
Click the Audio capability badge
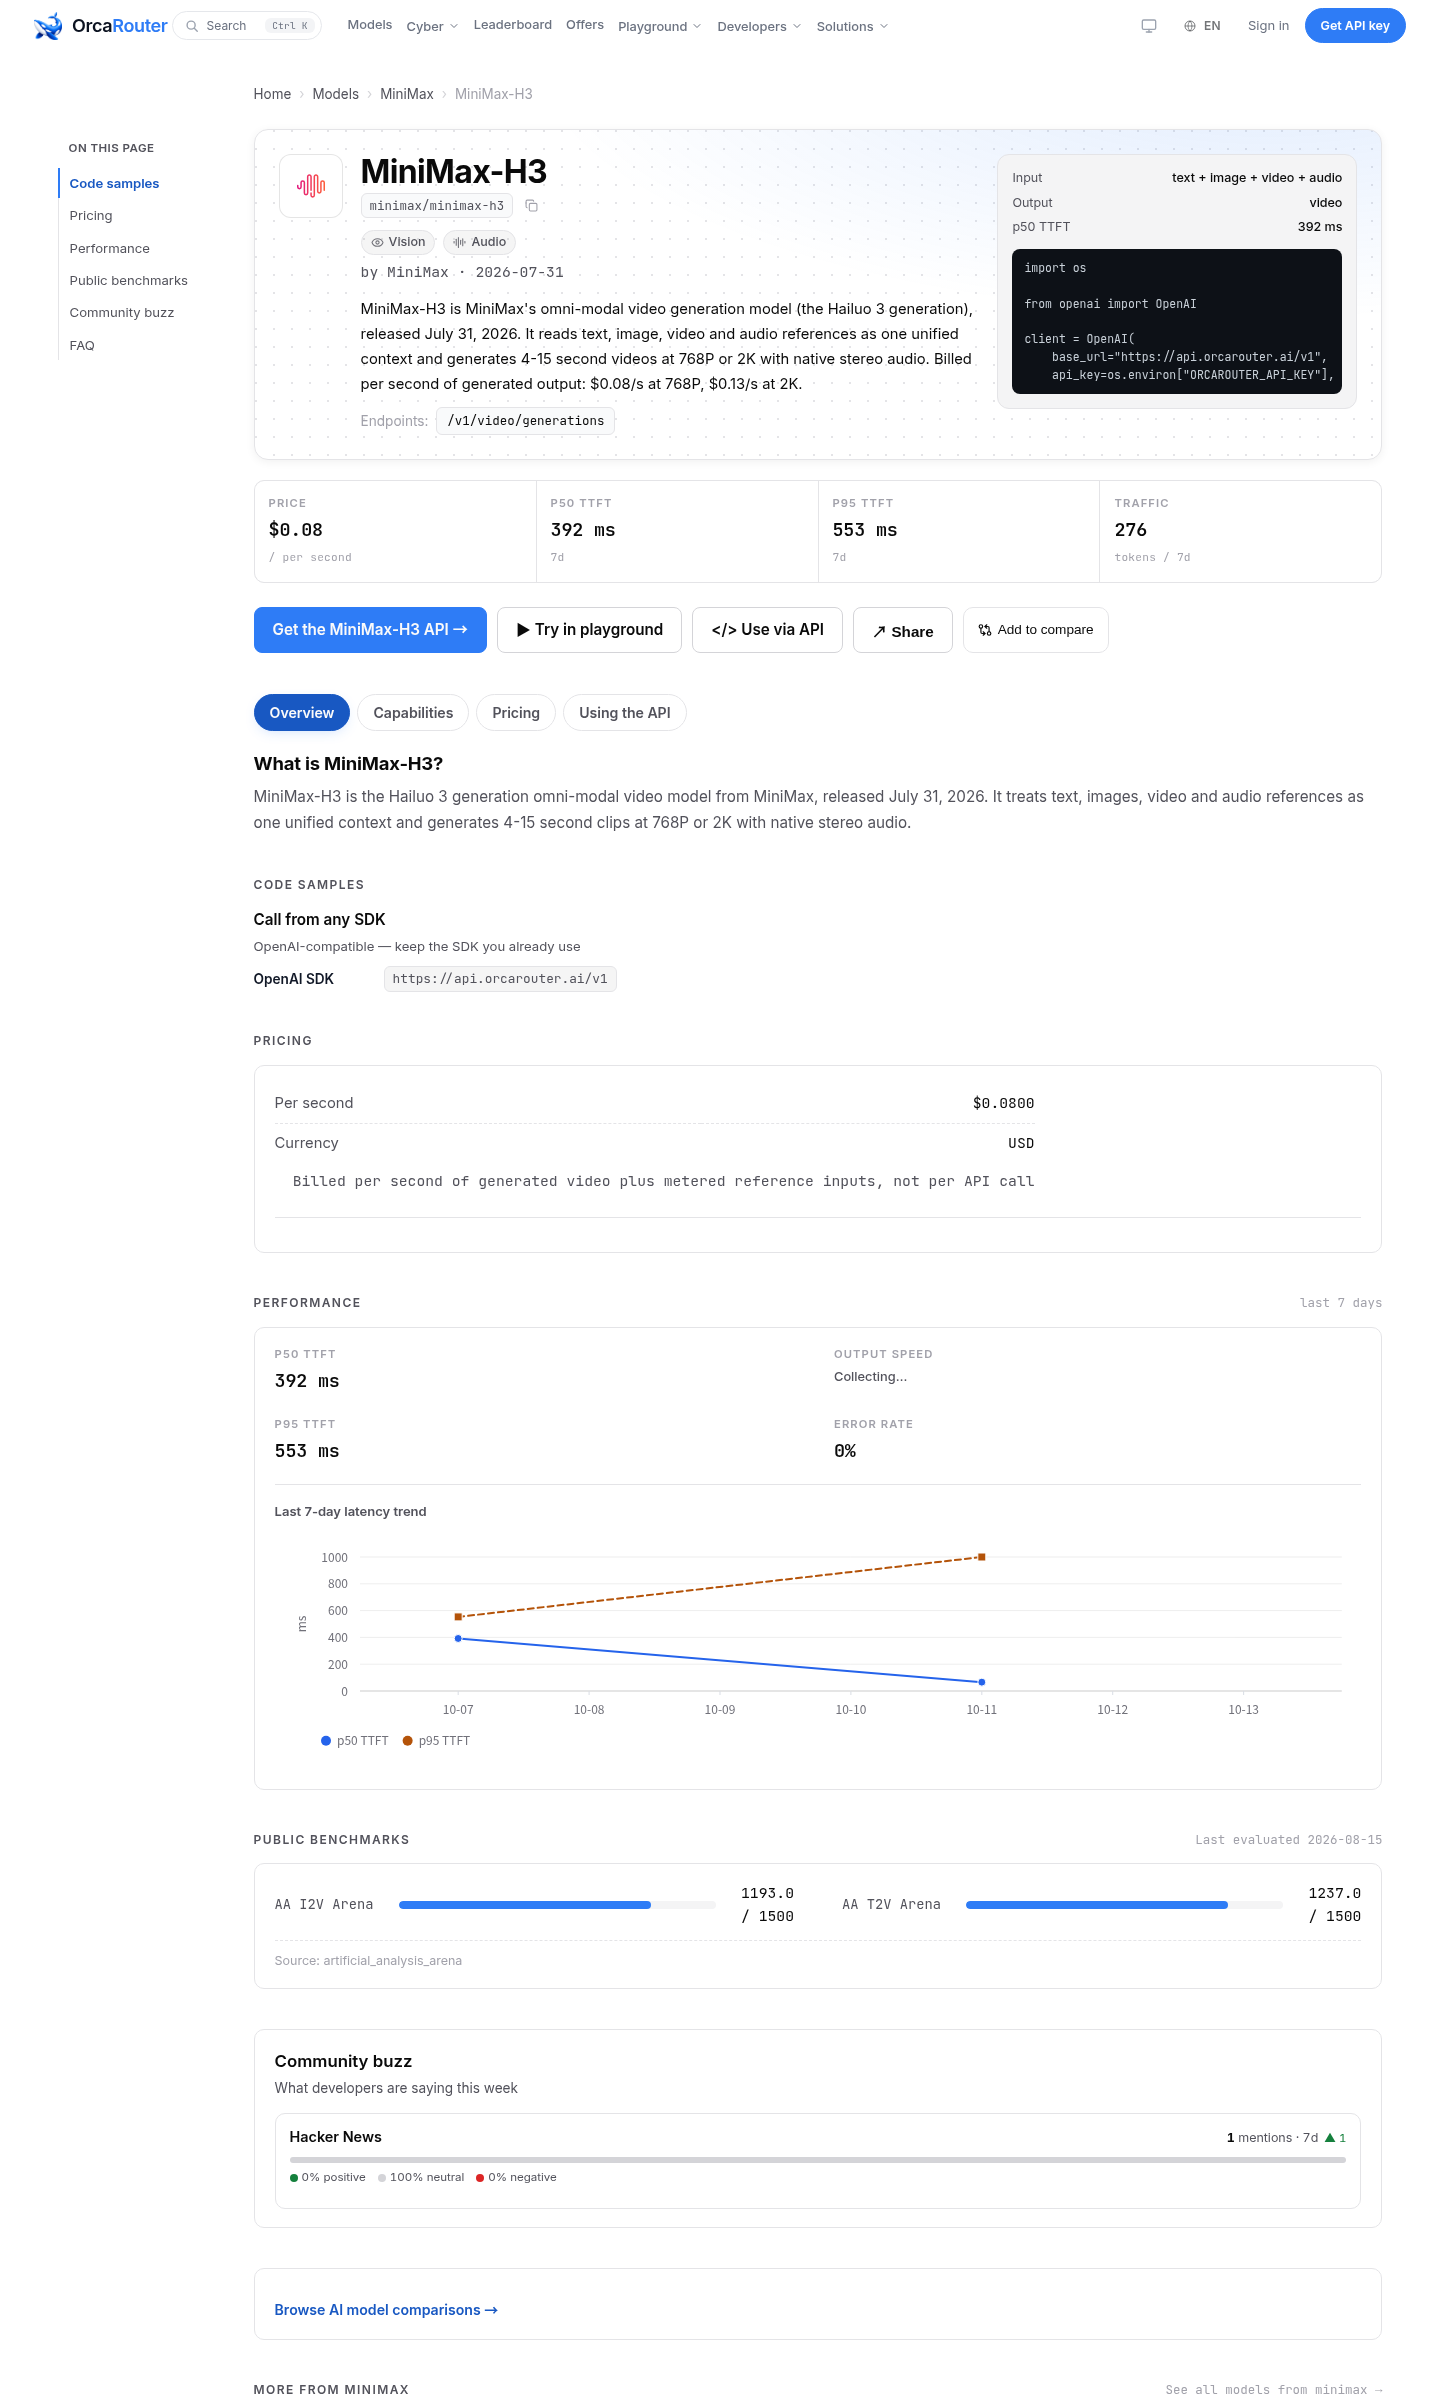pyautogui.click(x=480, y=242)
